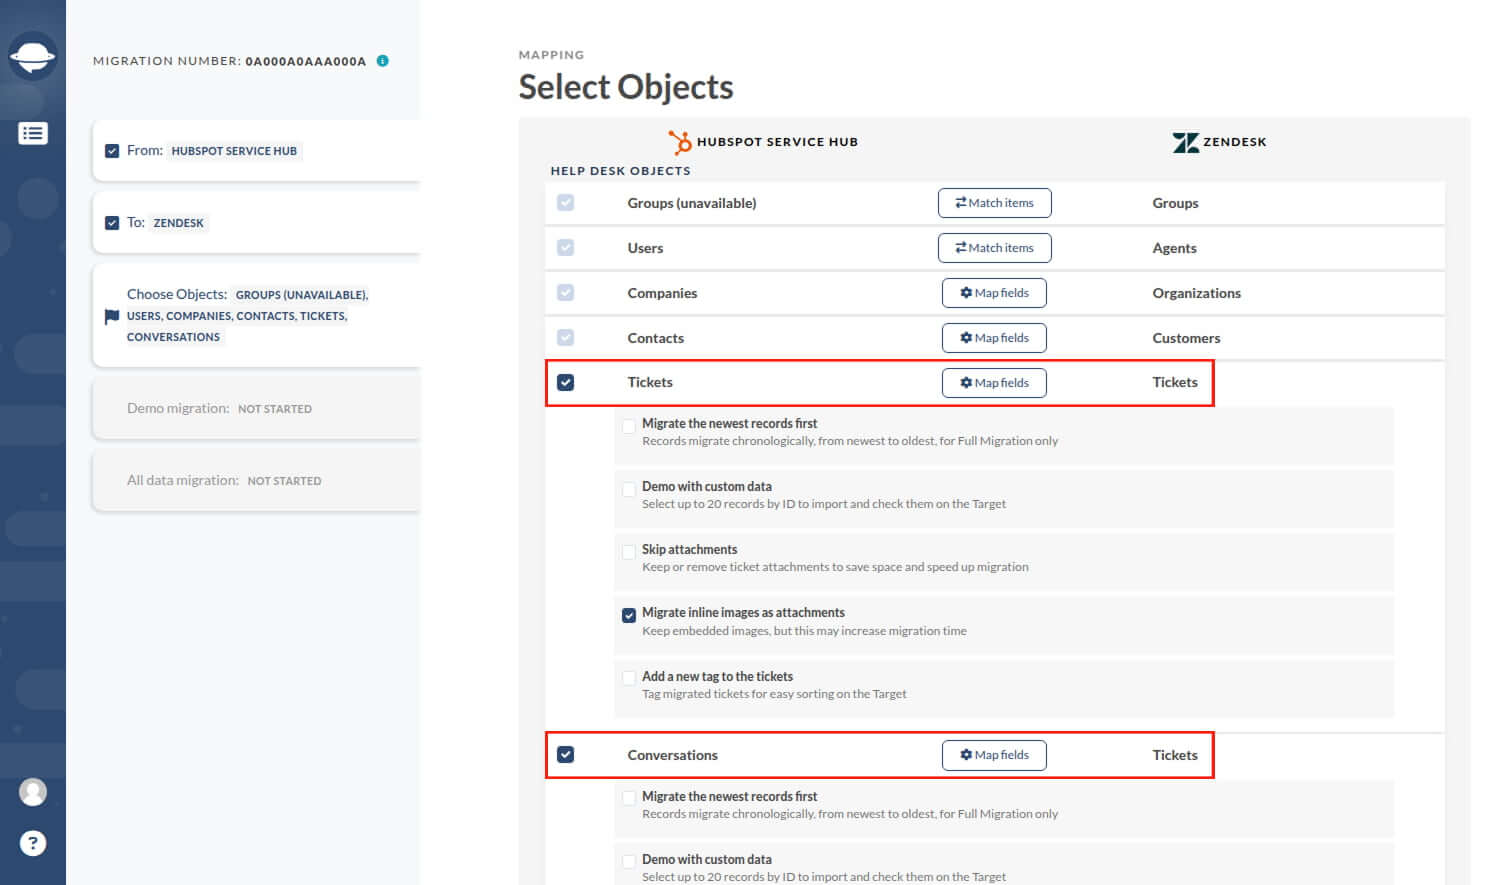Open Map fields for Contacts
Image resolution: width=1508 pixels, height=885 pixels.
point(994,338)
